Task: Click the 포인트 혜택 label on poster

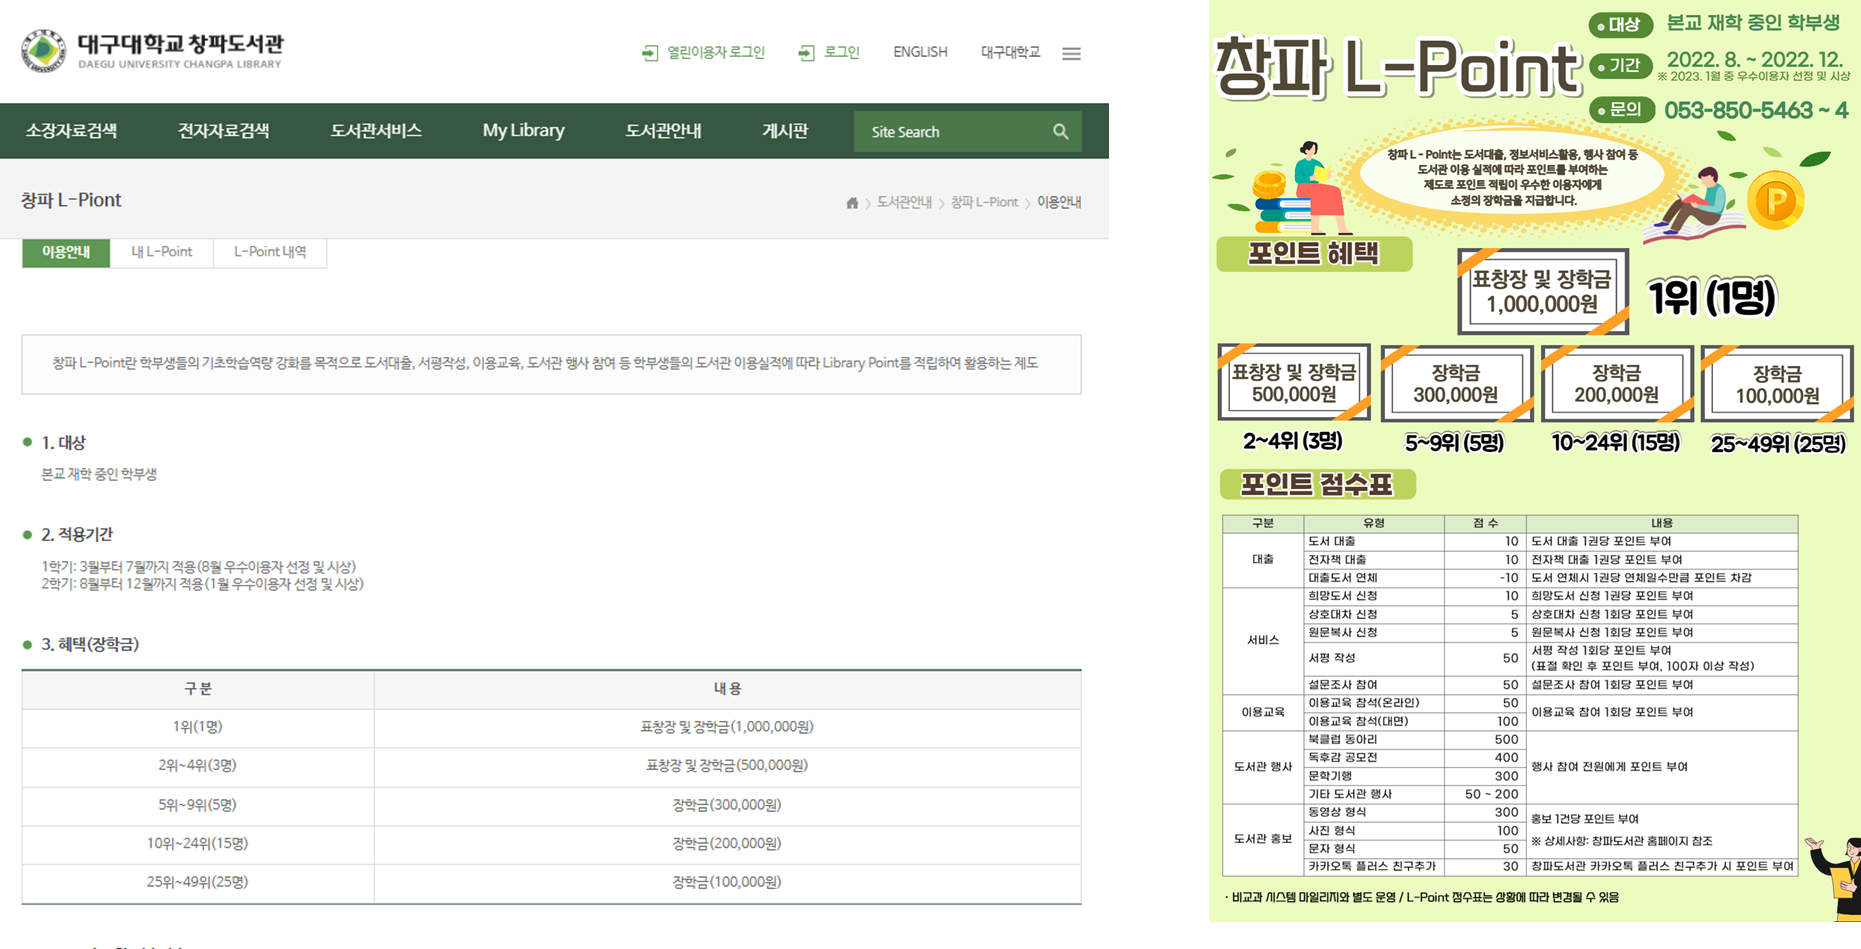Action: tap(1314, 254)
